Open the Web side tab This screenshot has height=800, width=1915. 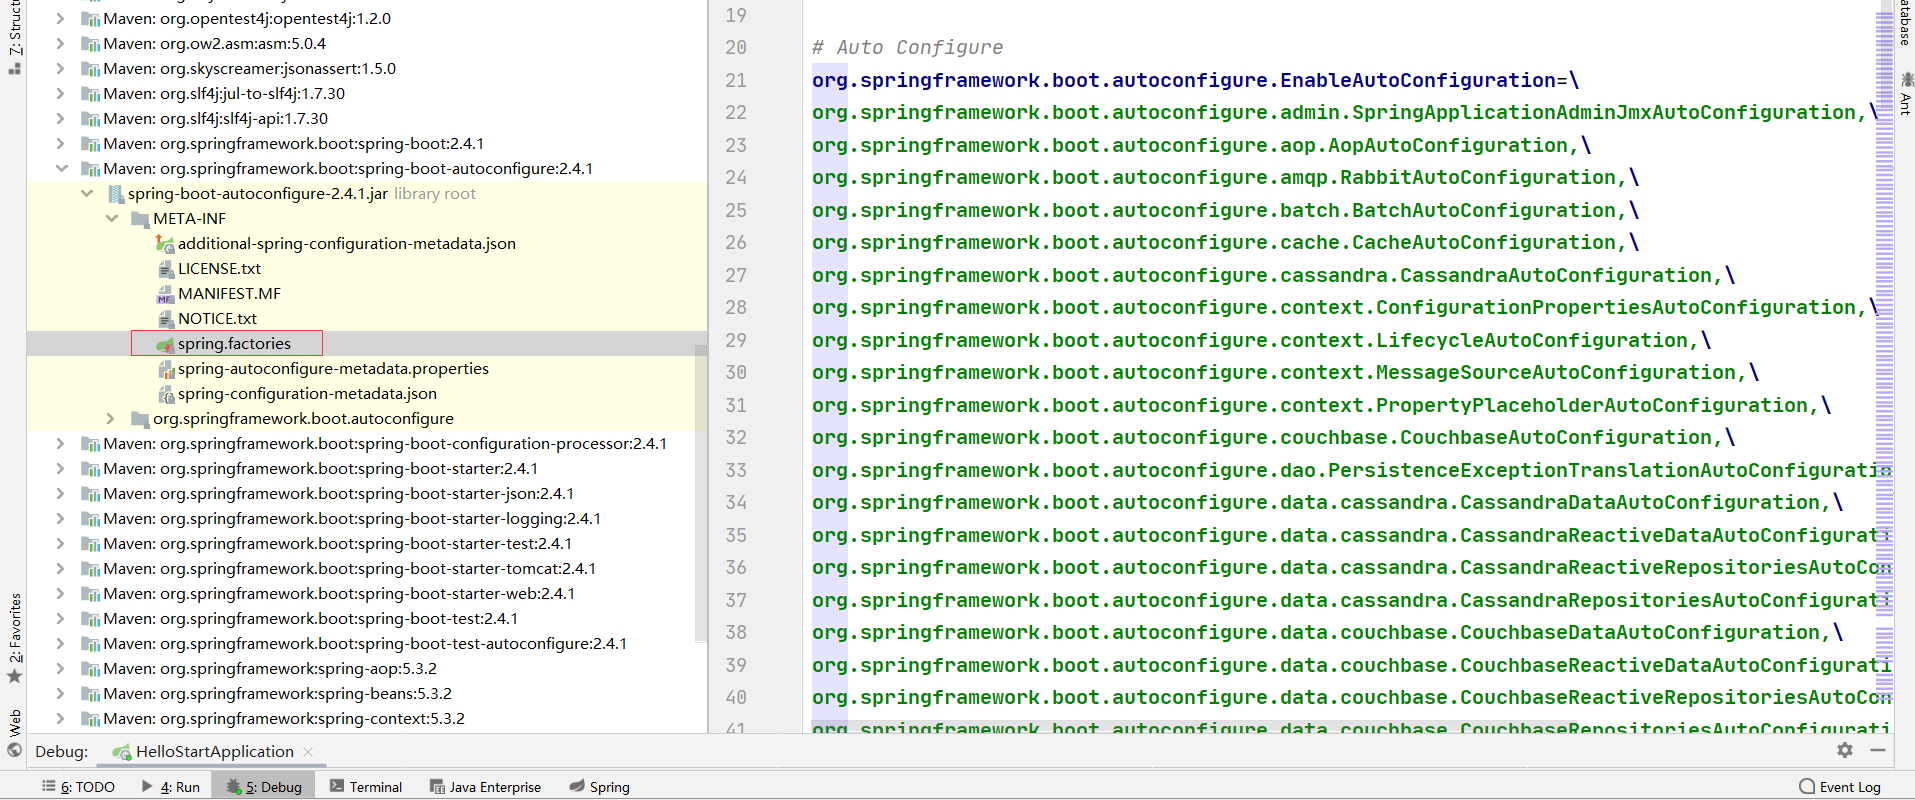(14, 732)
